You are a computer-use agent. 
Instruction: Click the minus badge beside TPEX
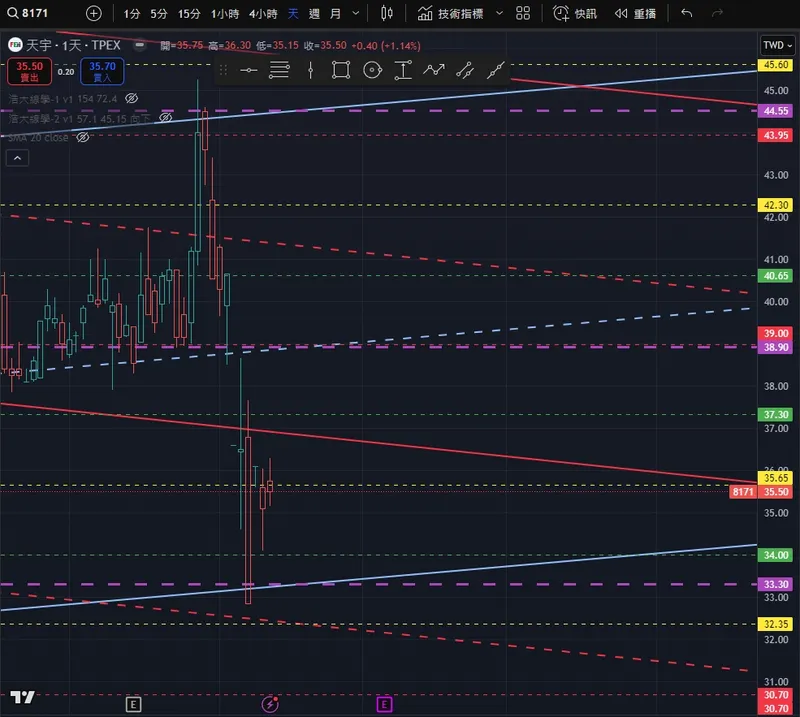pyautogui.click(x=139, y=45)
